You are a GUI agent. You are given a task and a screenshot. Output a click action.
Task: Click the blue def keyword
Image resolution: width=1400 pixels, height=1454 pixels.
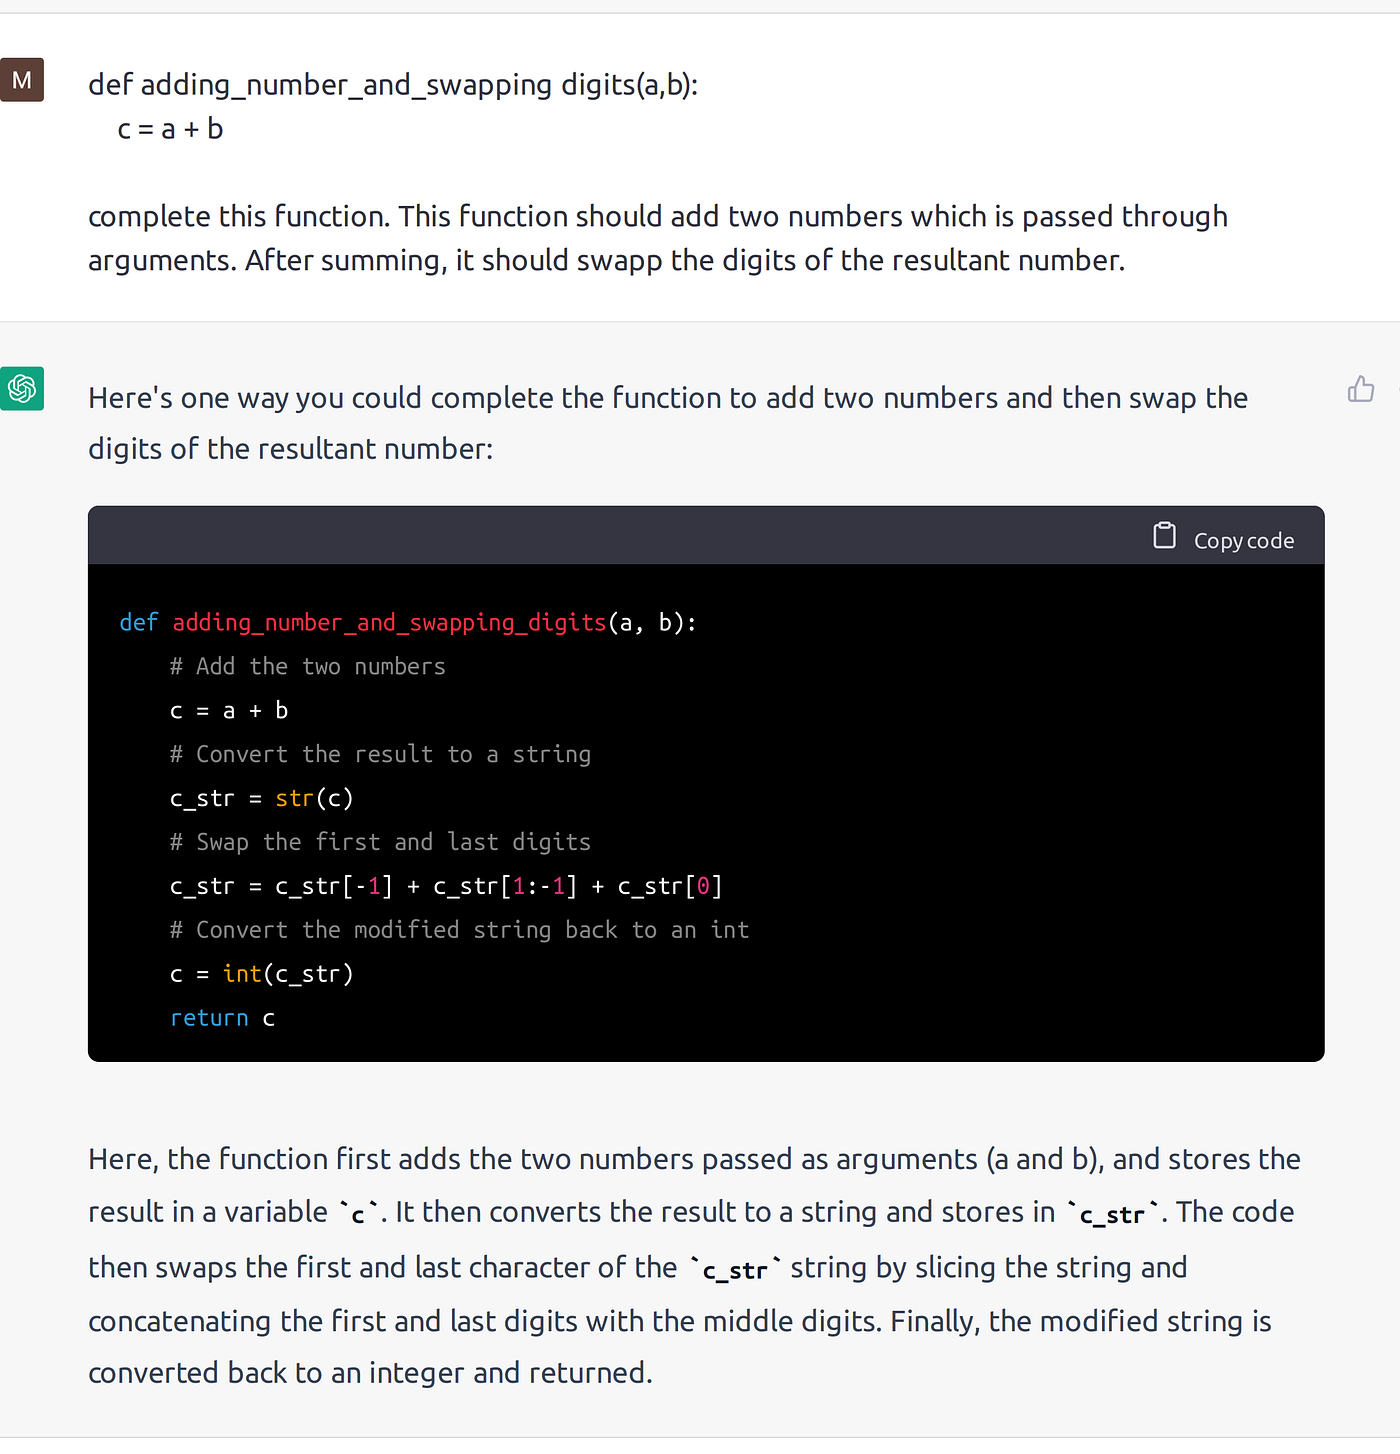[x=139, y=623]
